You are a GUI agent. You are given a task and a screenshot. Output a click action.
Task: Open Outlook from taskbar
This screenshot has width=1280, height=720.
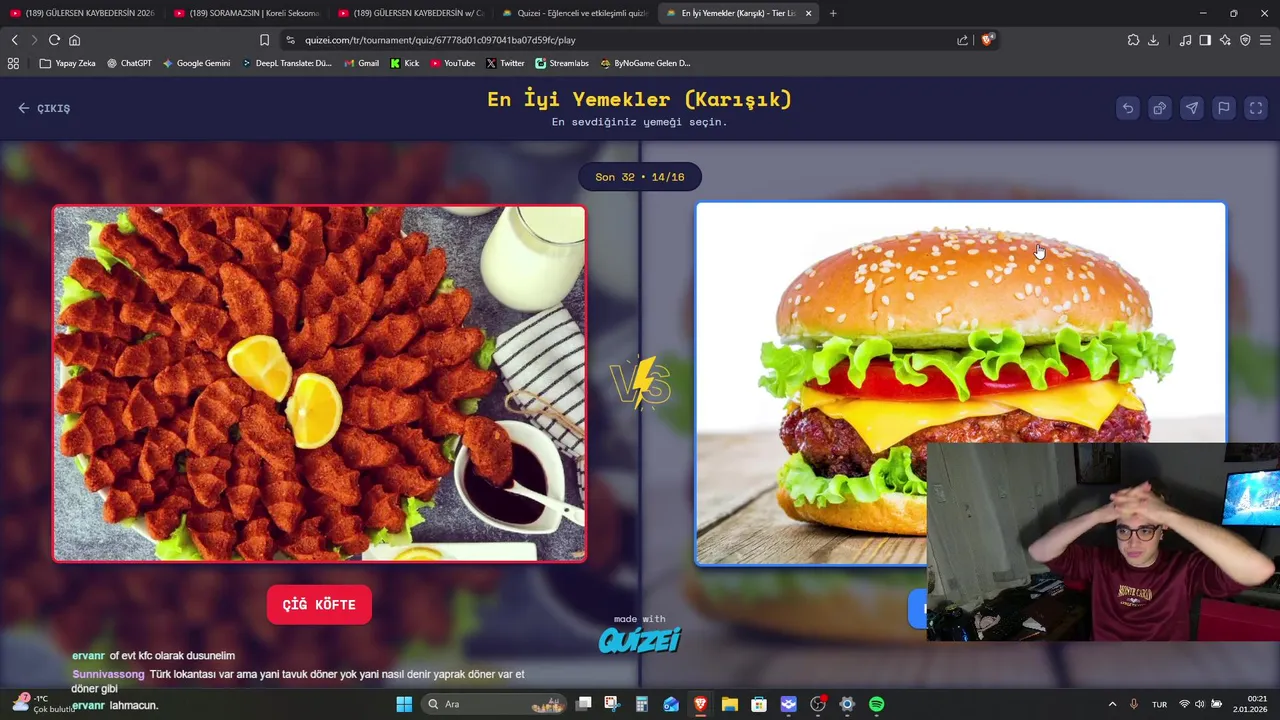pyautogui.click(x=671, y=704)
